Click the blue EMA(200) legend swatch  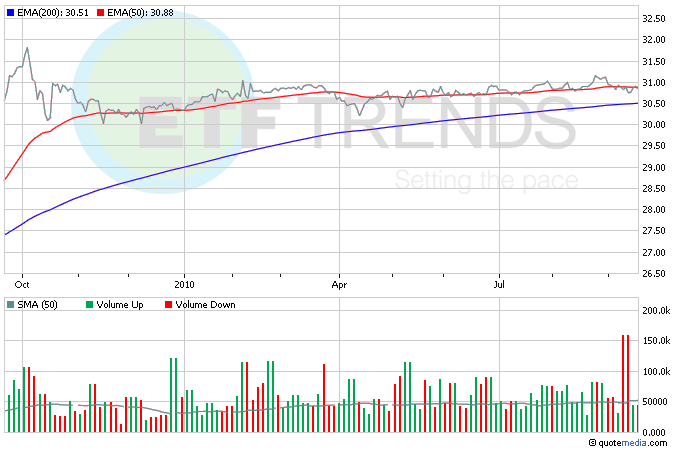(x=10, y=13)
